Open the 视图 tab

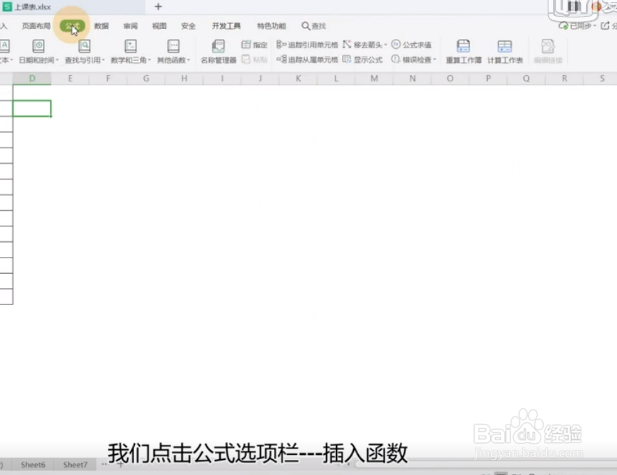tap(159, 26)
